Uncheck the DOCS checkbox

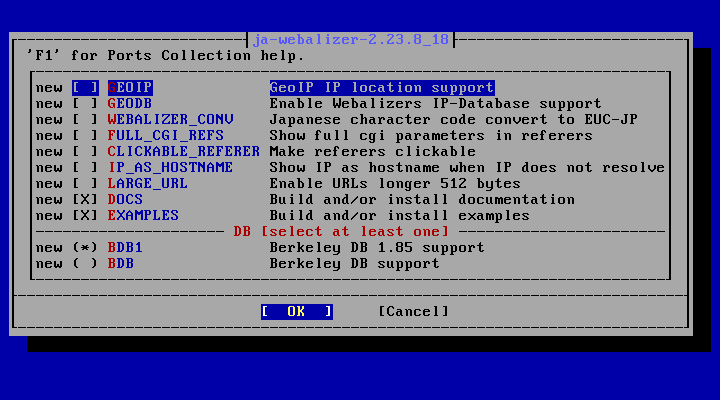(85, 199)
